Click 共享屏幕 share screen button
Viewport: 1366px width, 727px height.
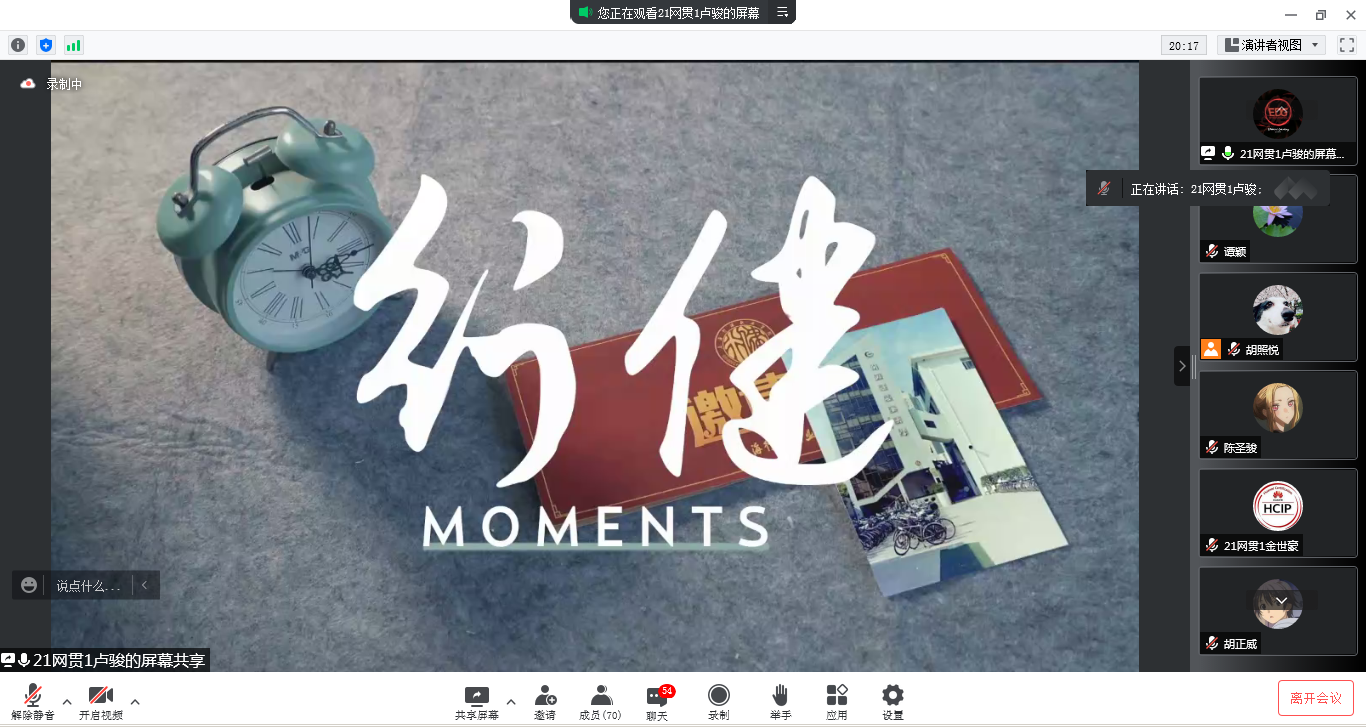(x=477, y=701)
